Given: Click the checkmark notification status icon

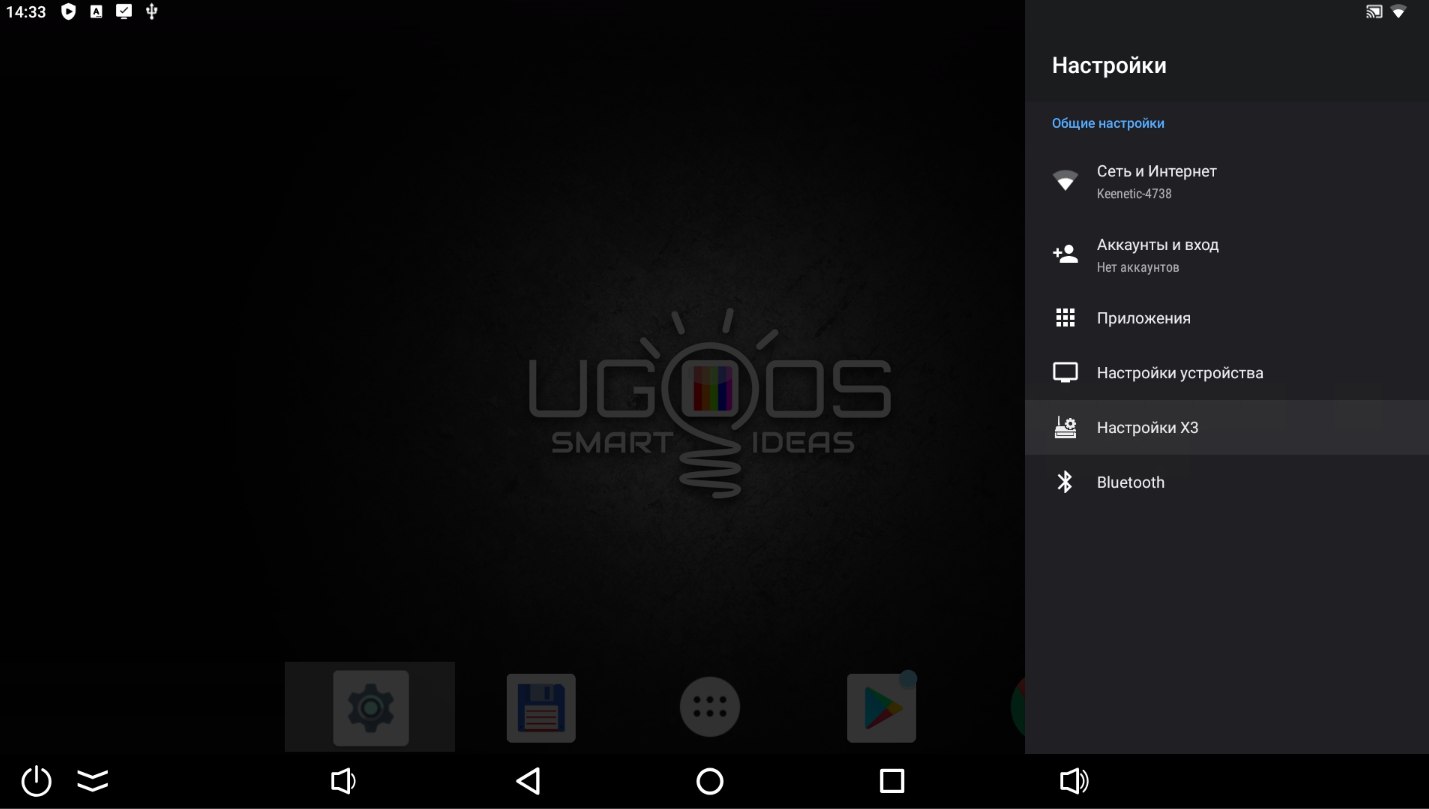Looking at the screenshot, I should coord(124,12).
